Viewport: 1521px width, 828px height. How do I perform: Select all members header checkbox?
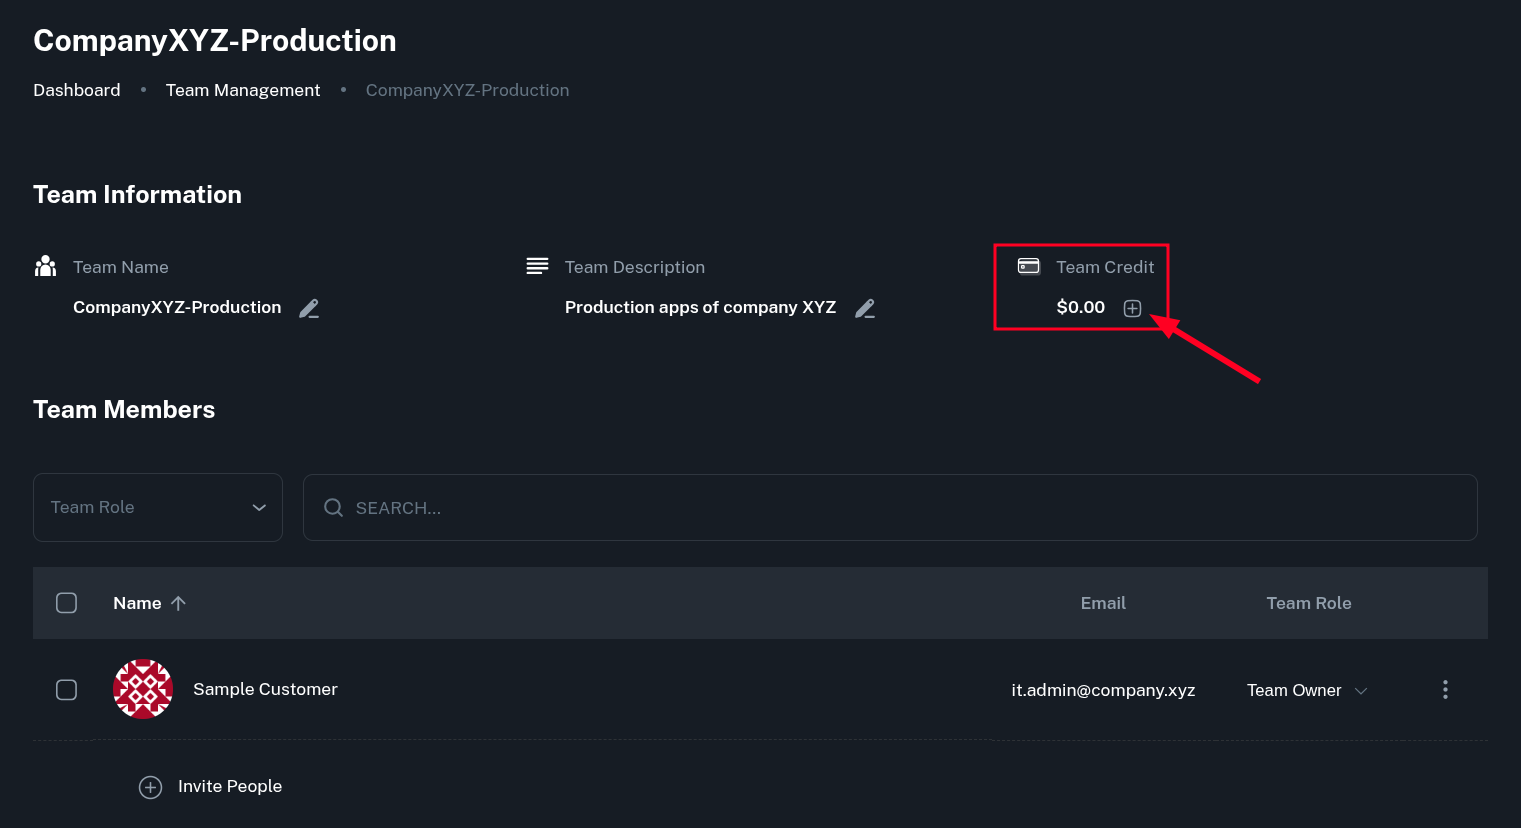67,603
